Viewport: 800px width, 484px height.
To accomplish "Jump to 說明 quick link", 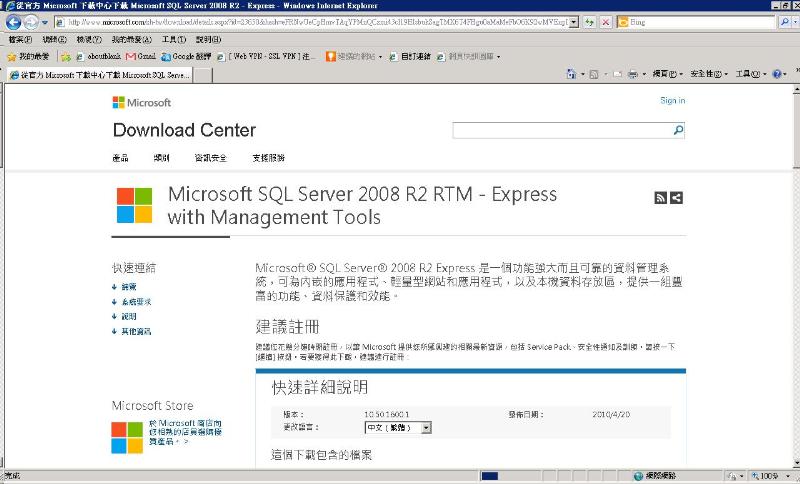I will tap(129, 317).
